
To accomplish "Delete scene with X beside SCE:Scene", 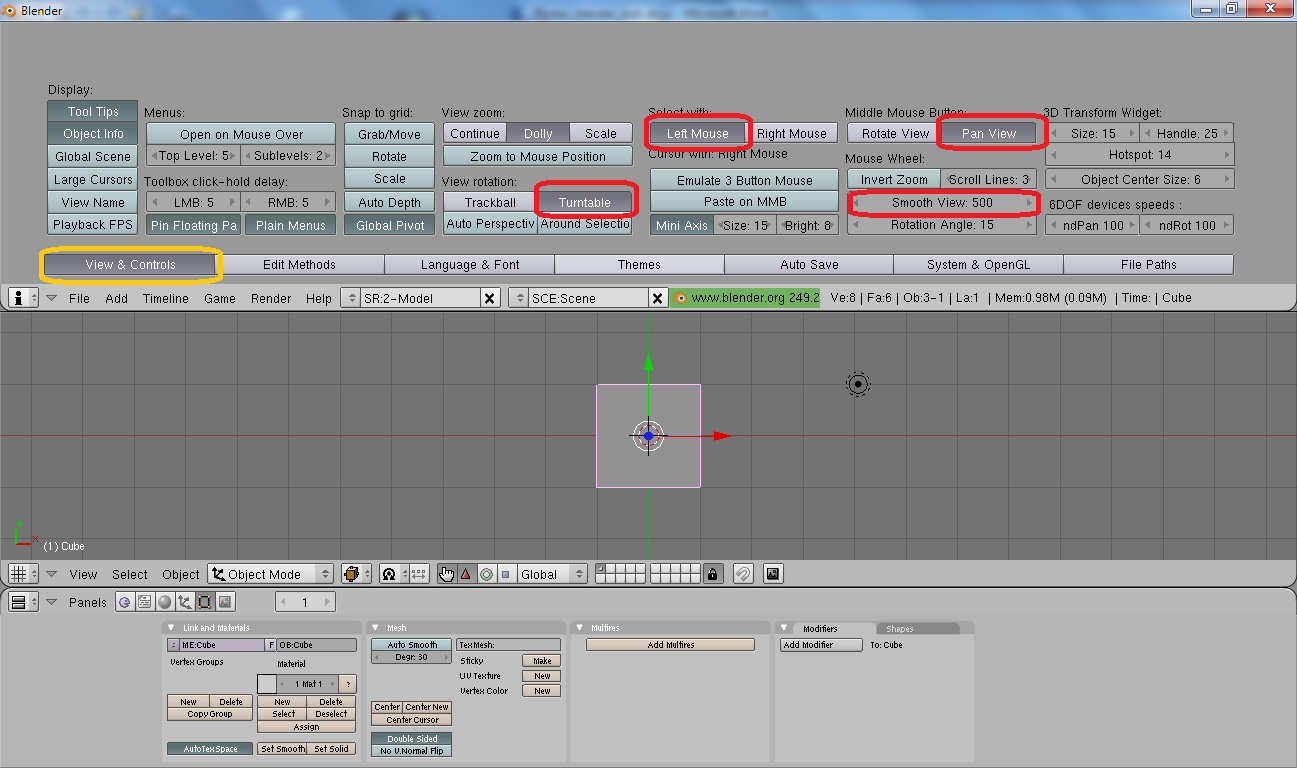I will pos(657,298).
